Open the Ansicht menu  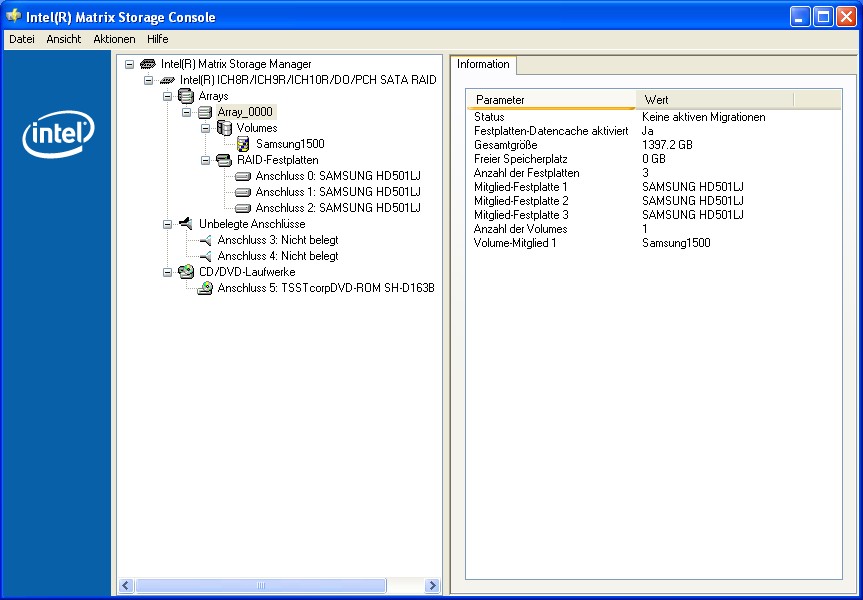click(x=64, y=39)
